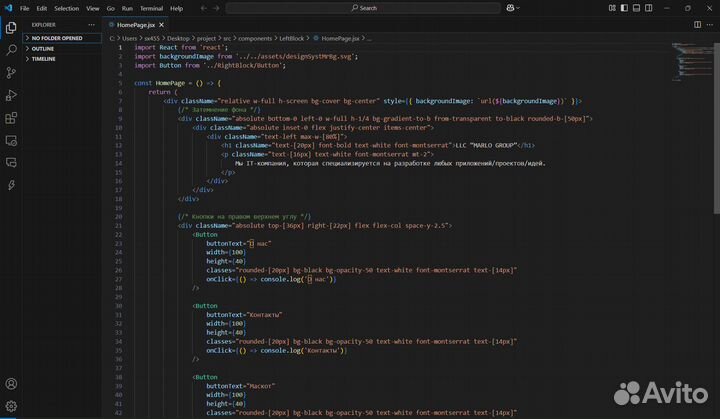Click the LLC "MARLO GROUP" heading text

pos(486,145)
